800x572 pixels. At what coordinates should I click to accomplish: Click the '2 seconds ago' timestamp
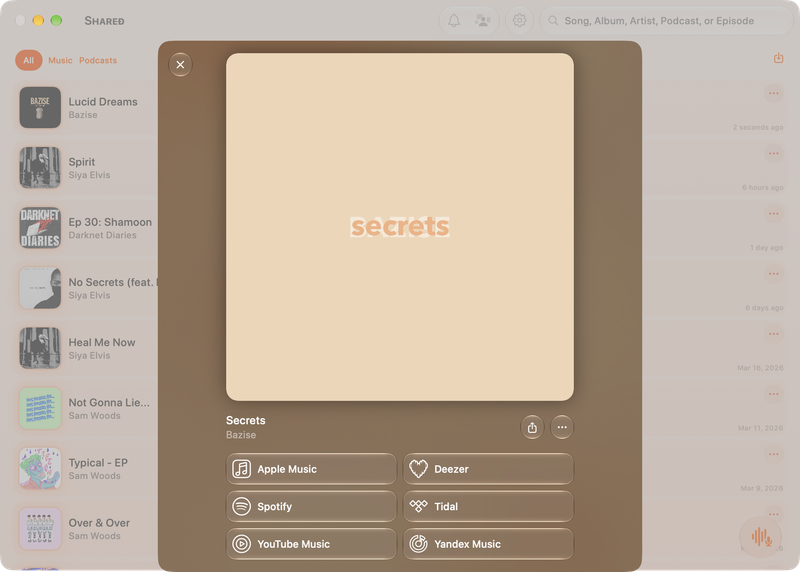pyautogui.click(x=758, y=128)
